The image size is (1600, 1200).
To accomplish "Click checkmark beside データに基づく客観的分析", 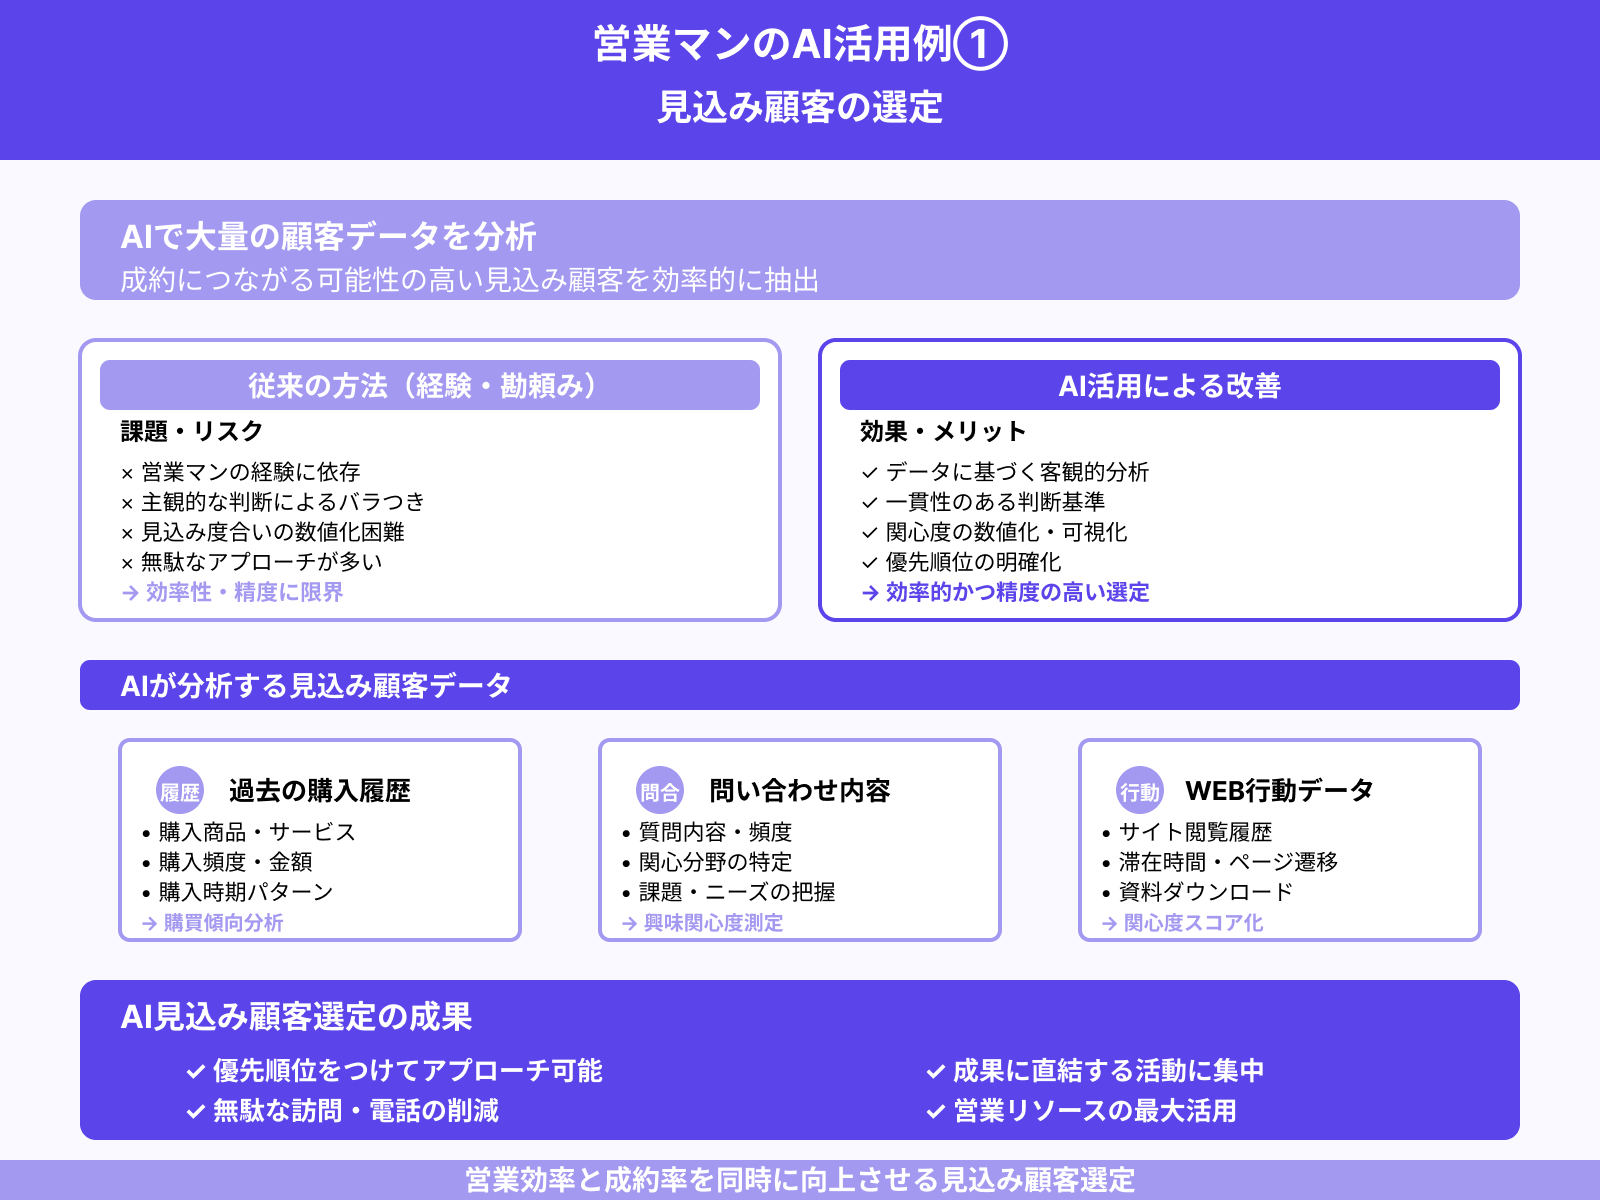I will tap(870, 473).
